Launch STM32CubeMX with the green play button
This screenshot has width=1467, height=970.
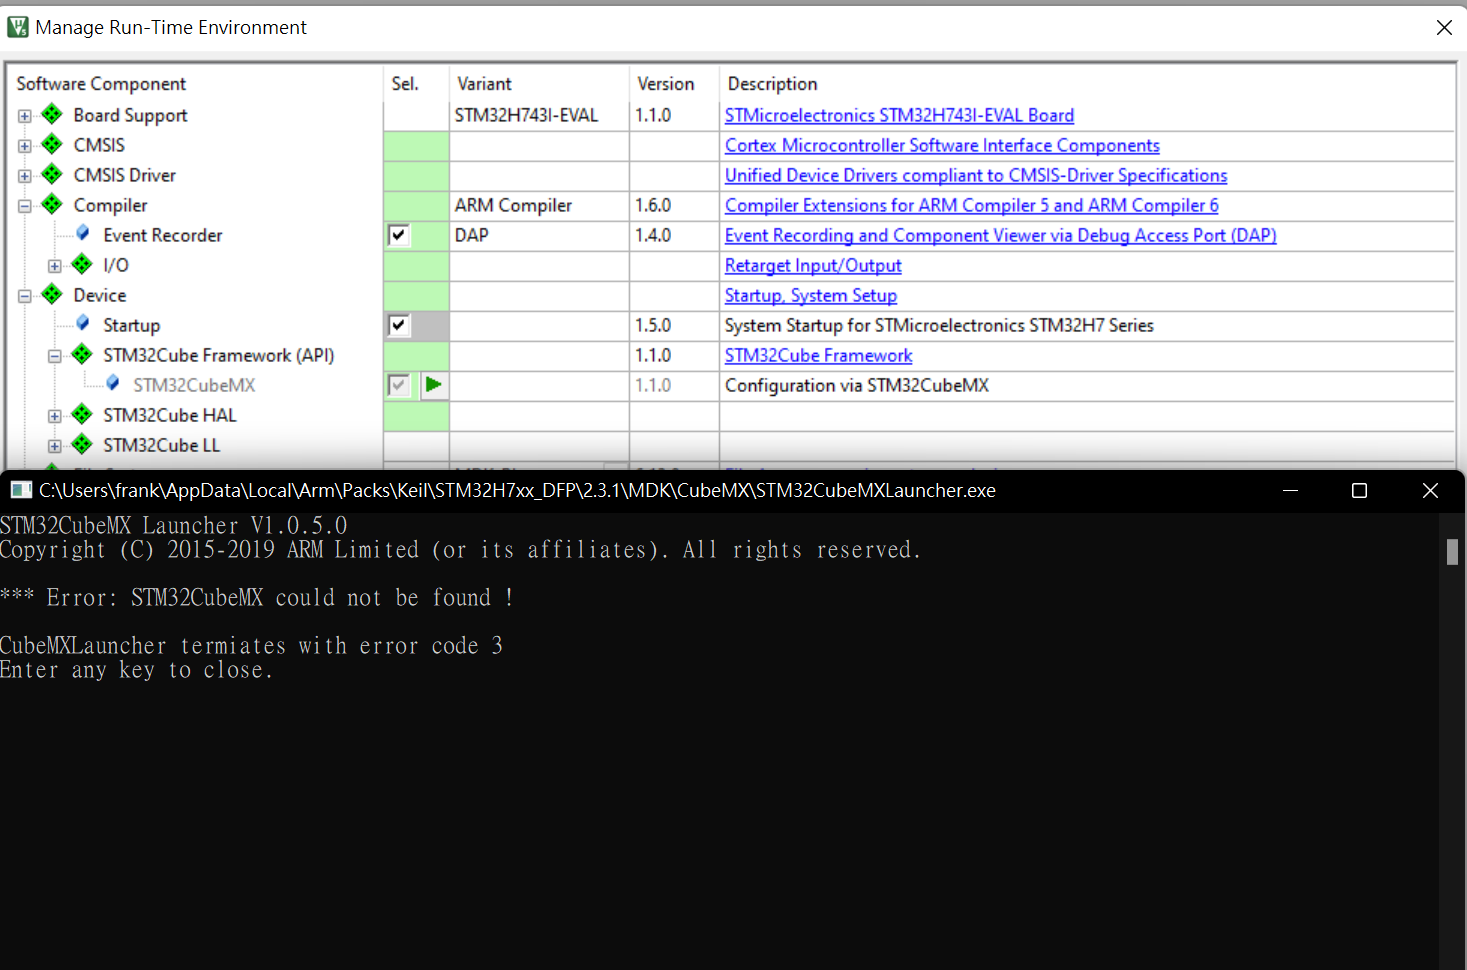434,385
